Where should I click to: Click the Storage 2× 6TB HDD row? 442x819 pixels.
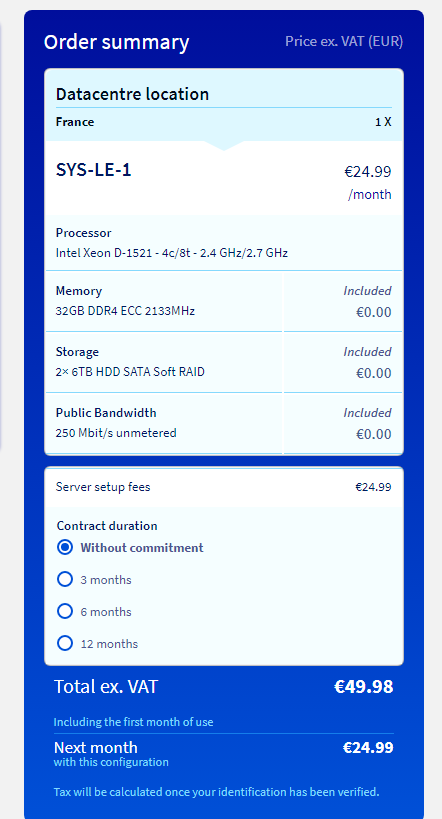coord(224,362)
